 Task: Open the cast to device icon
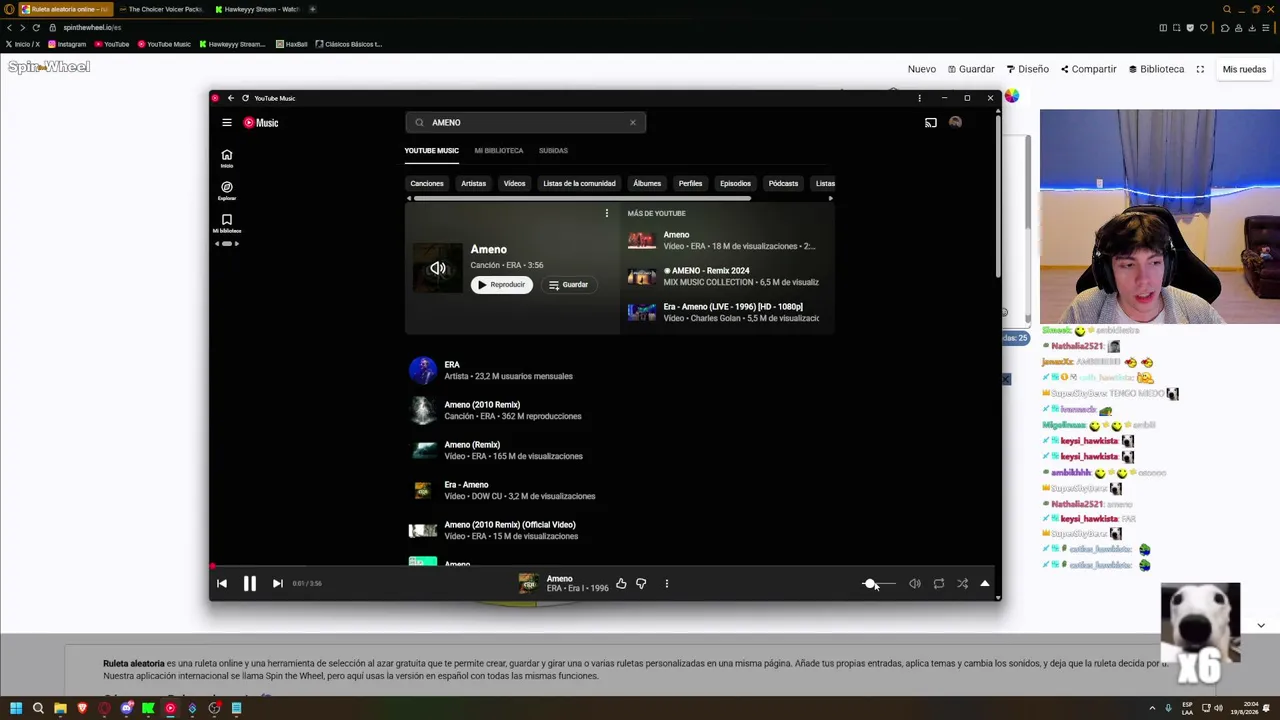[931, 123]
